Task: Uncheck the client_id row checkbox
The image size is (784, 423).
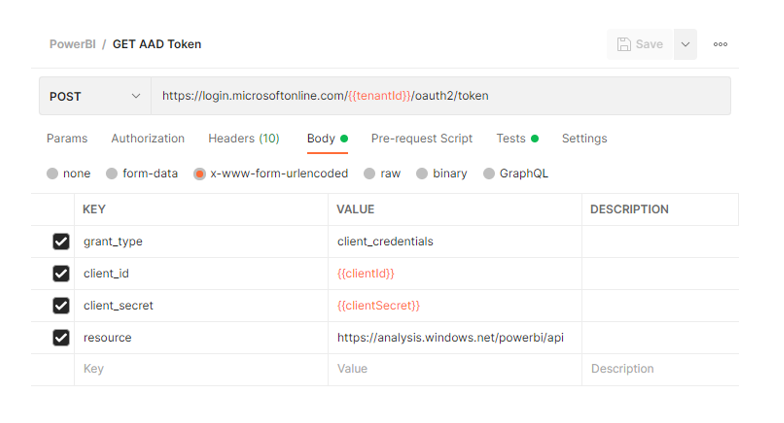Action: 61,274
